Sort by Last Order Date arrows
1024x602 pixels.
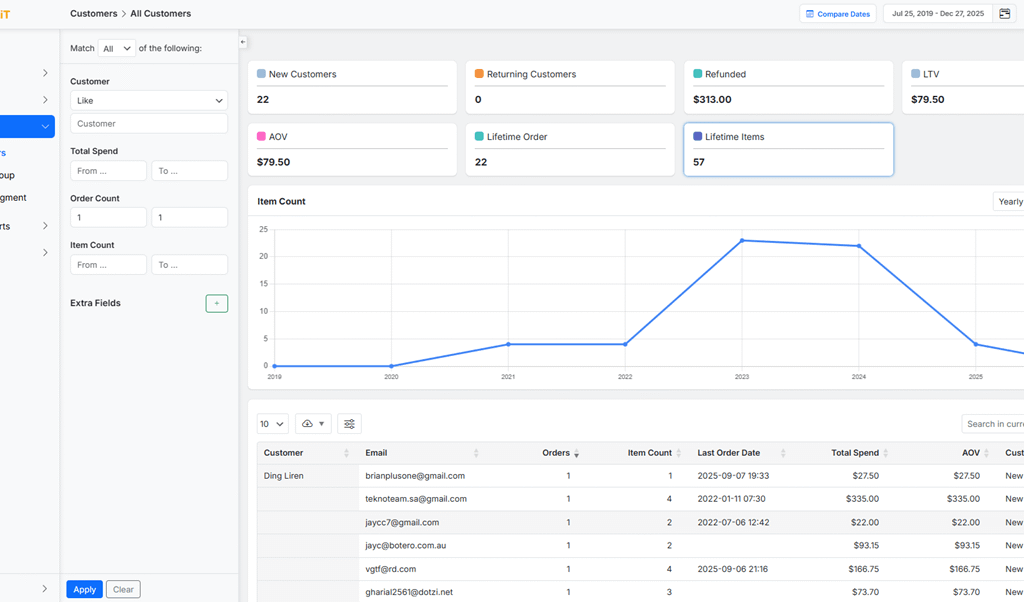783,453
